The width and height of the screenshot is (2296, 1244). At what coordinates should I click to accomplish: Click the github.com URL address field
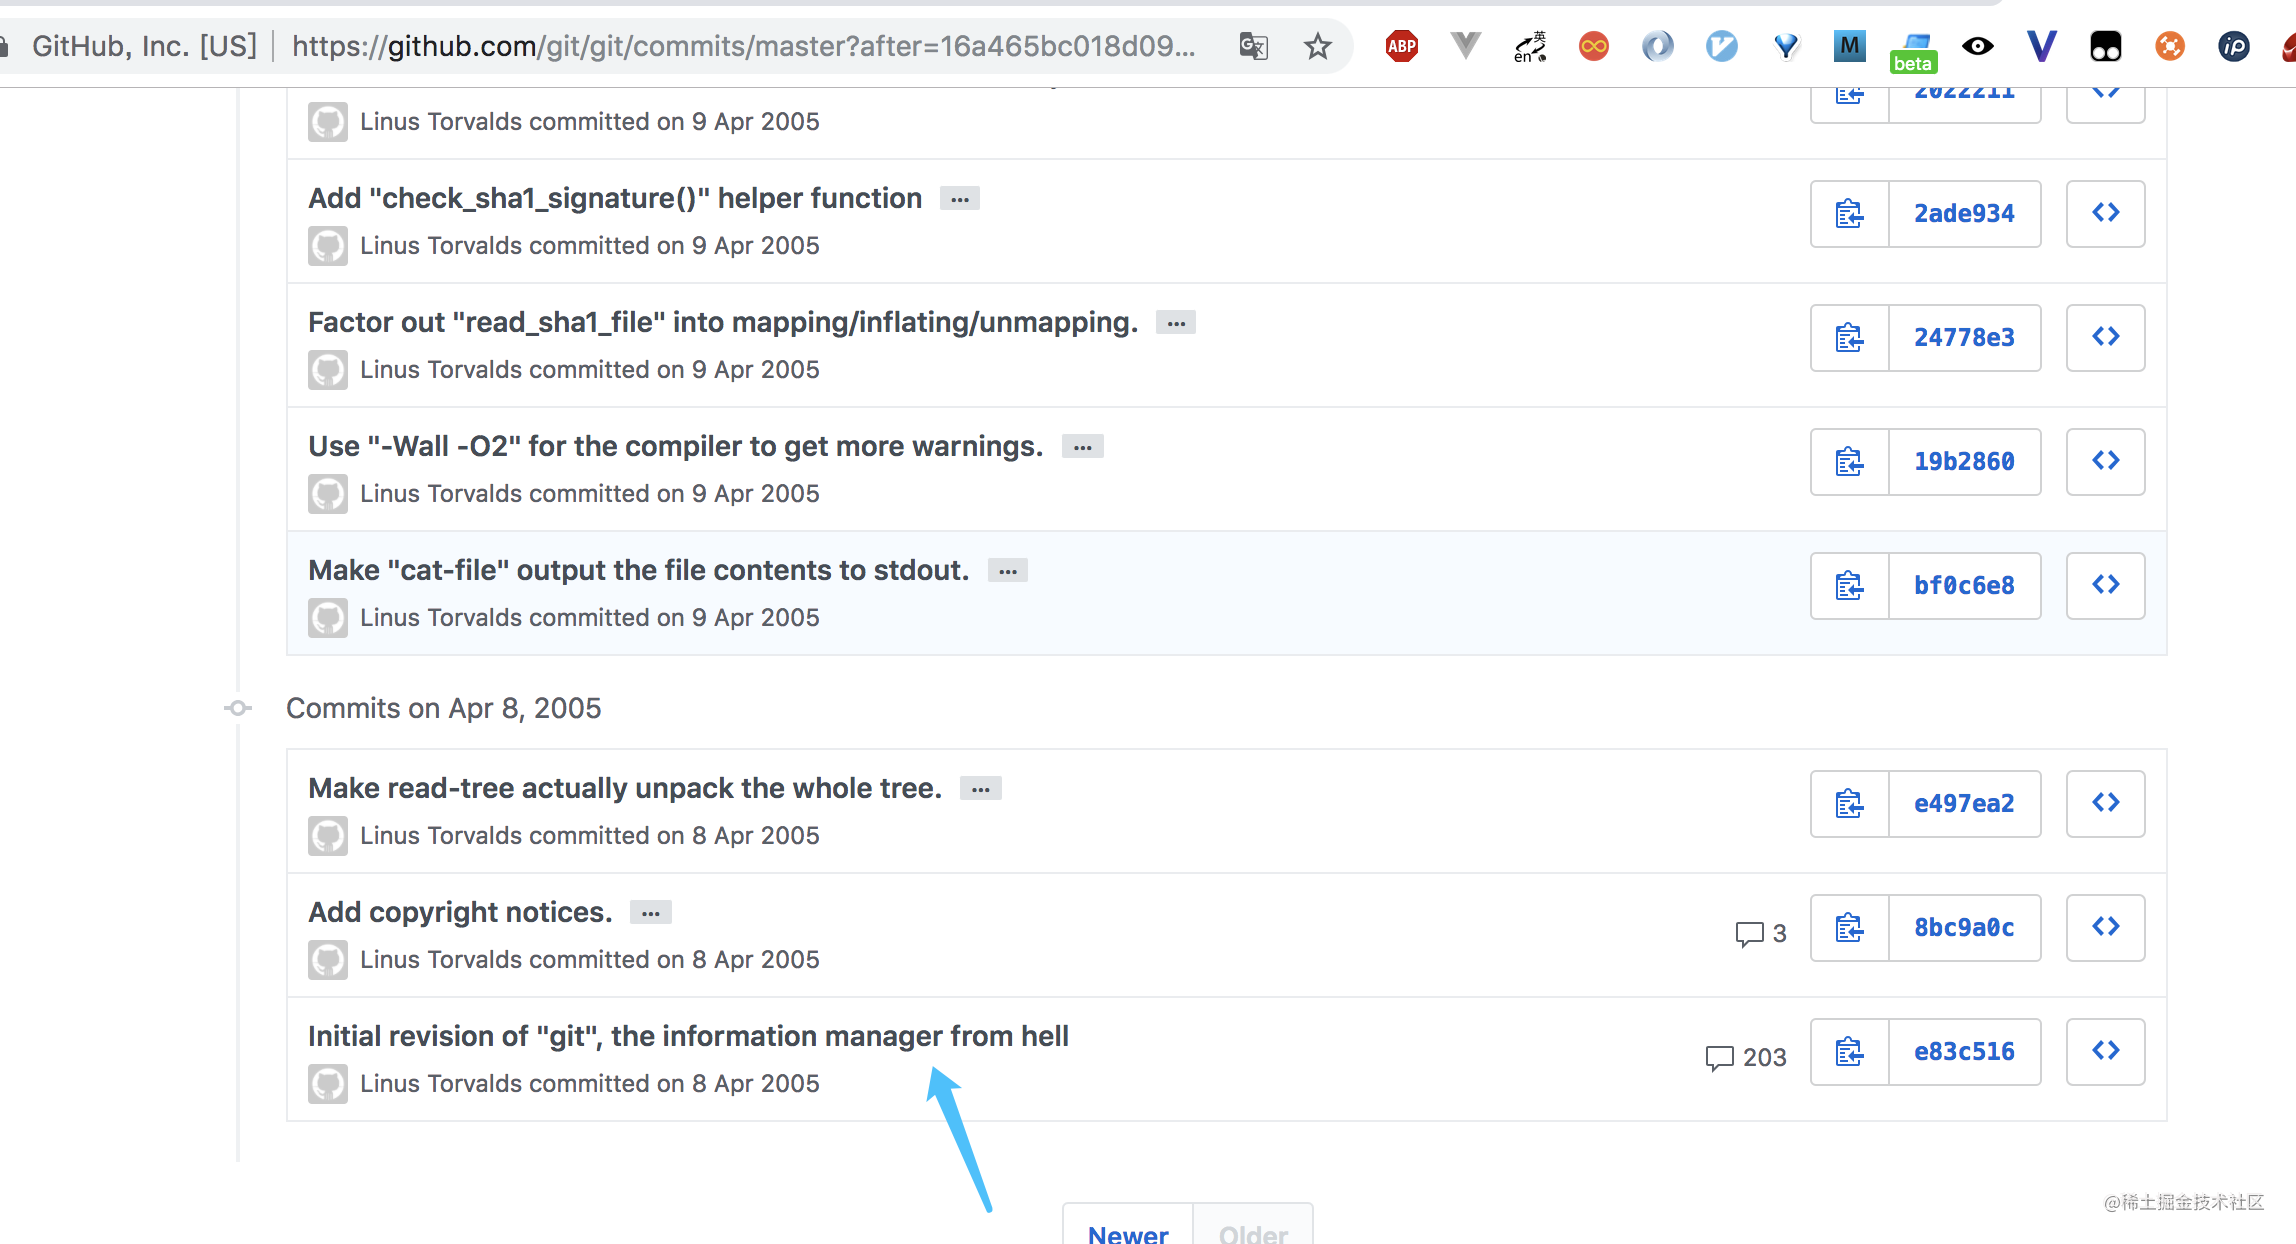tap(743, 46)
